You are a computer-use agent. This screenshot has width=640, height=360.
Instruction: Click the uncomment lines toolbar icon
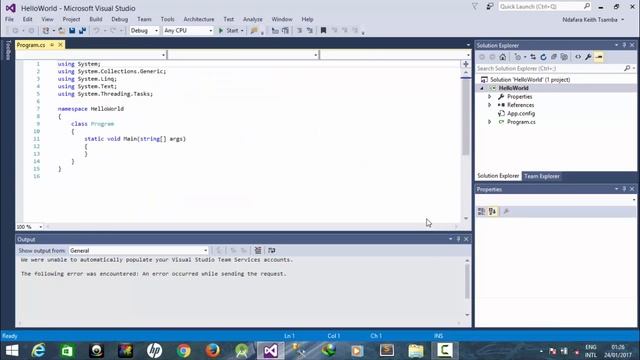[x=310, y=31]
